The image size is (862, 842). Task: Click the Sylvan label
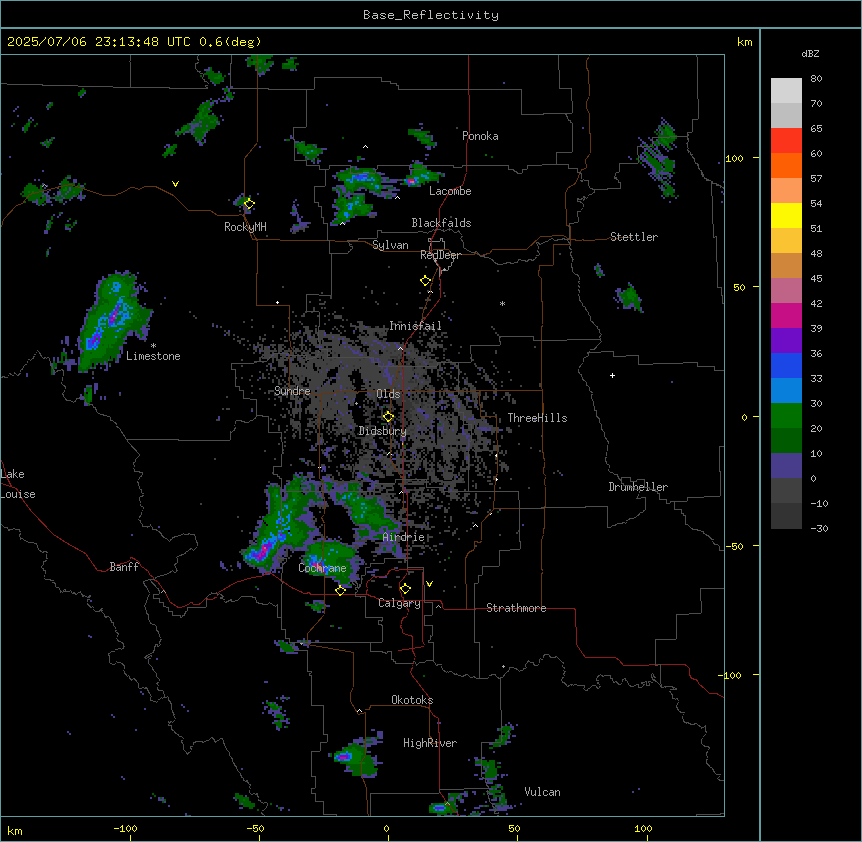point(390,245)
